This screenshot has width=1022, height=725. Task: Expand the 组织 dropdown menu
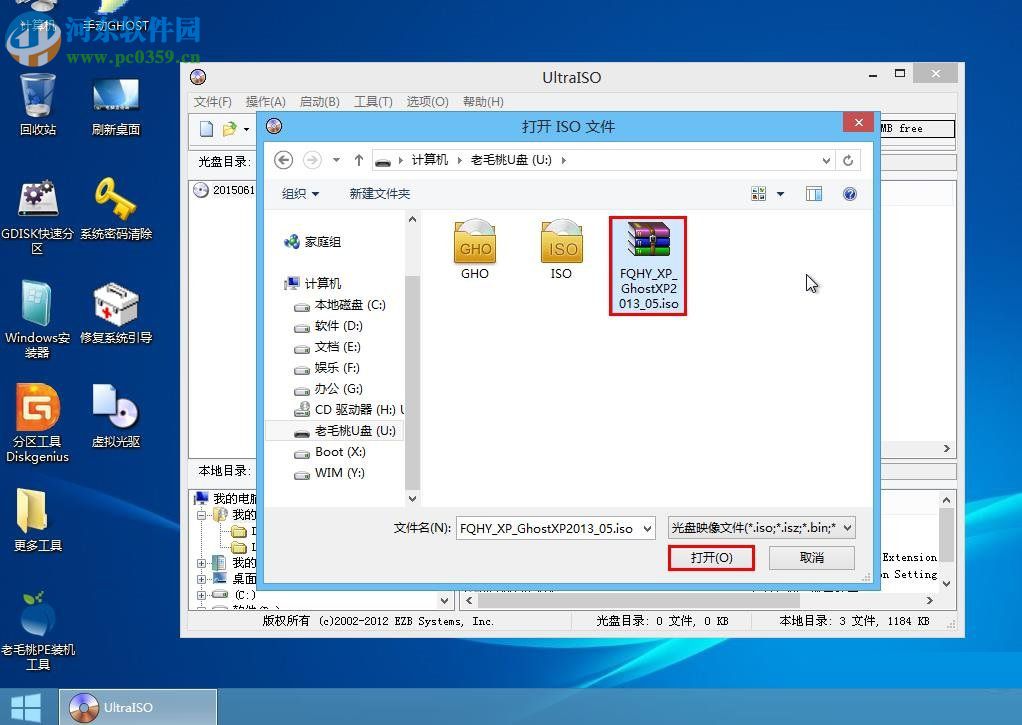[x=299, y=193]
